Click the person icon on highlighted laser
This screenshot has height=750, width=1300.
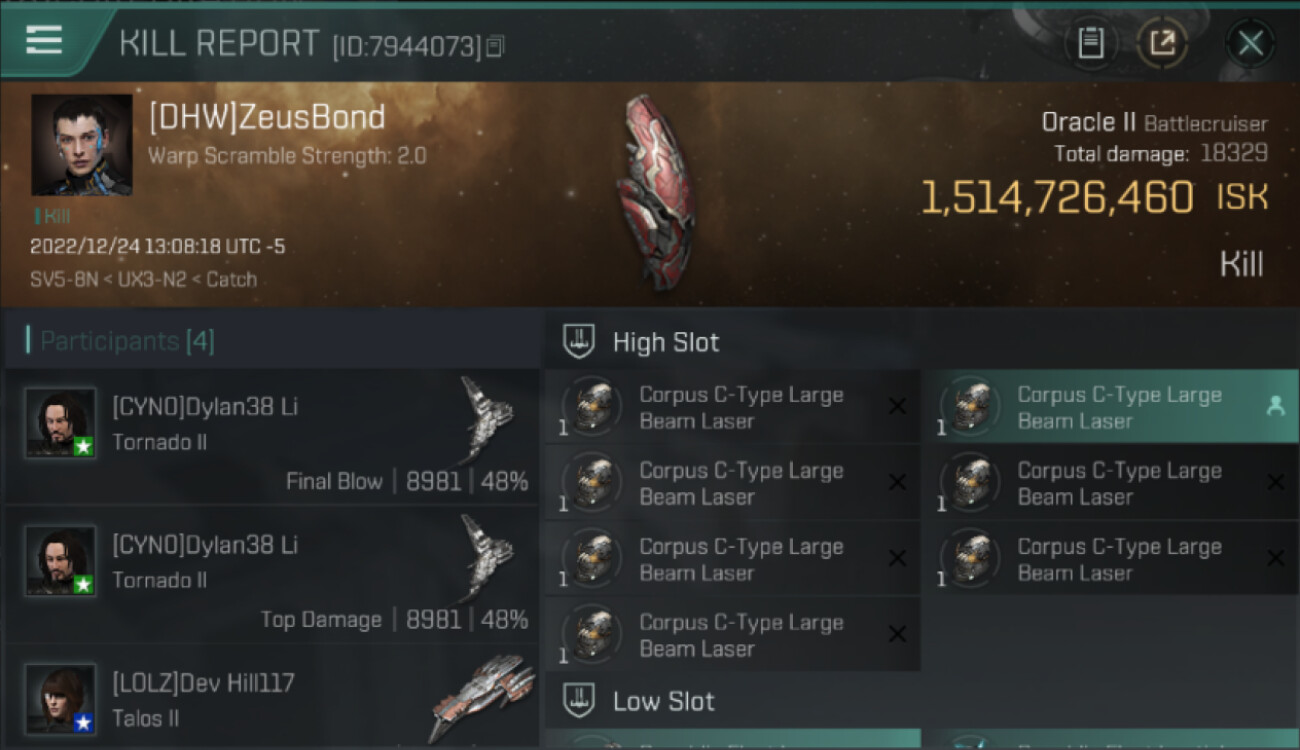click(x=1275, y=406)
